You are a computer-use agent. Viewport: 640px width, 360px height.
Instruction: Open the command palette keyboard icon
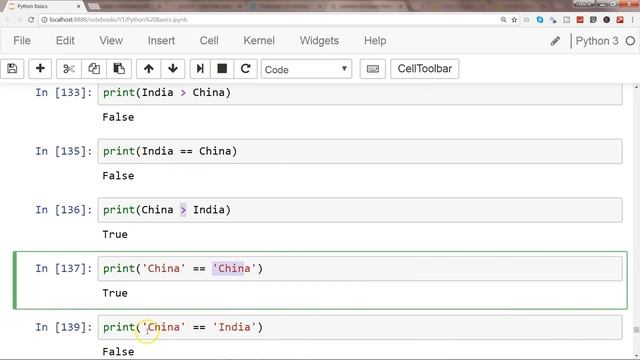373,69
